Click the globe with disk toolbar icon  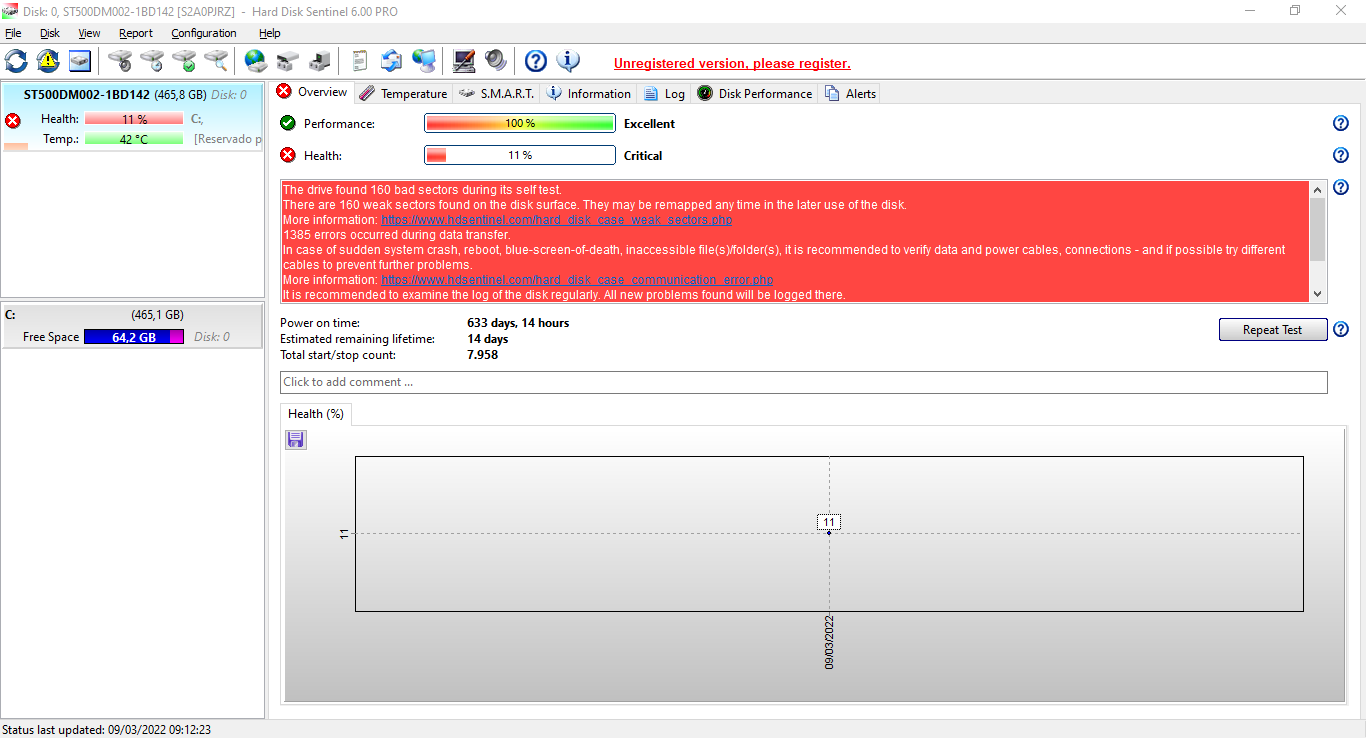(x=256, y=61)
